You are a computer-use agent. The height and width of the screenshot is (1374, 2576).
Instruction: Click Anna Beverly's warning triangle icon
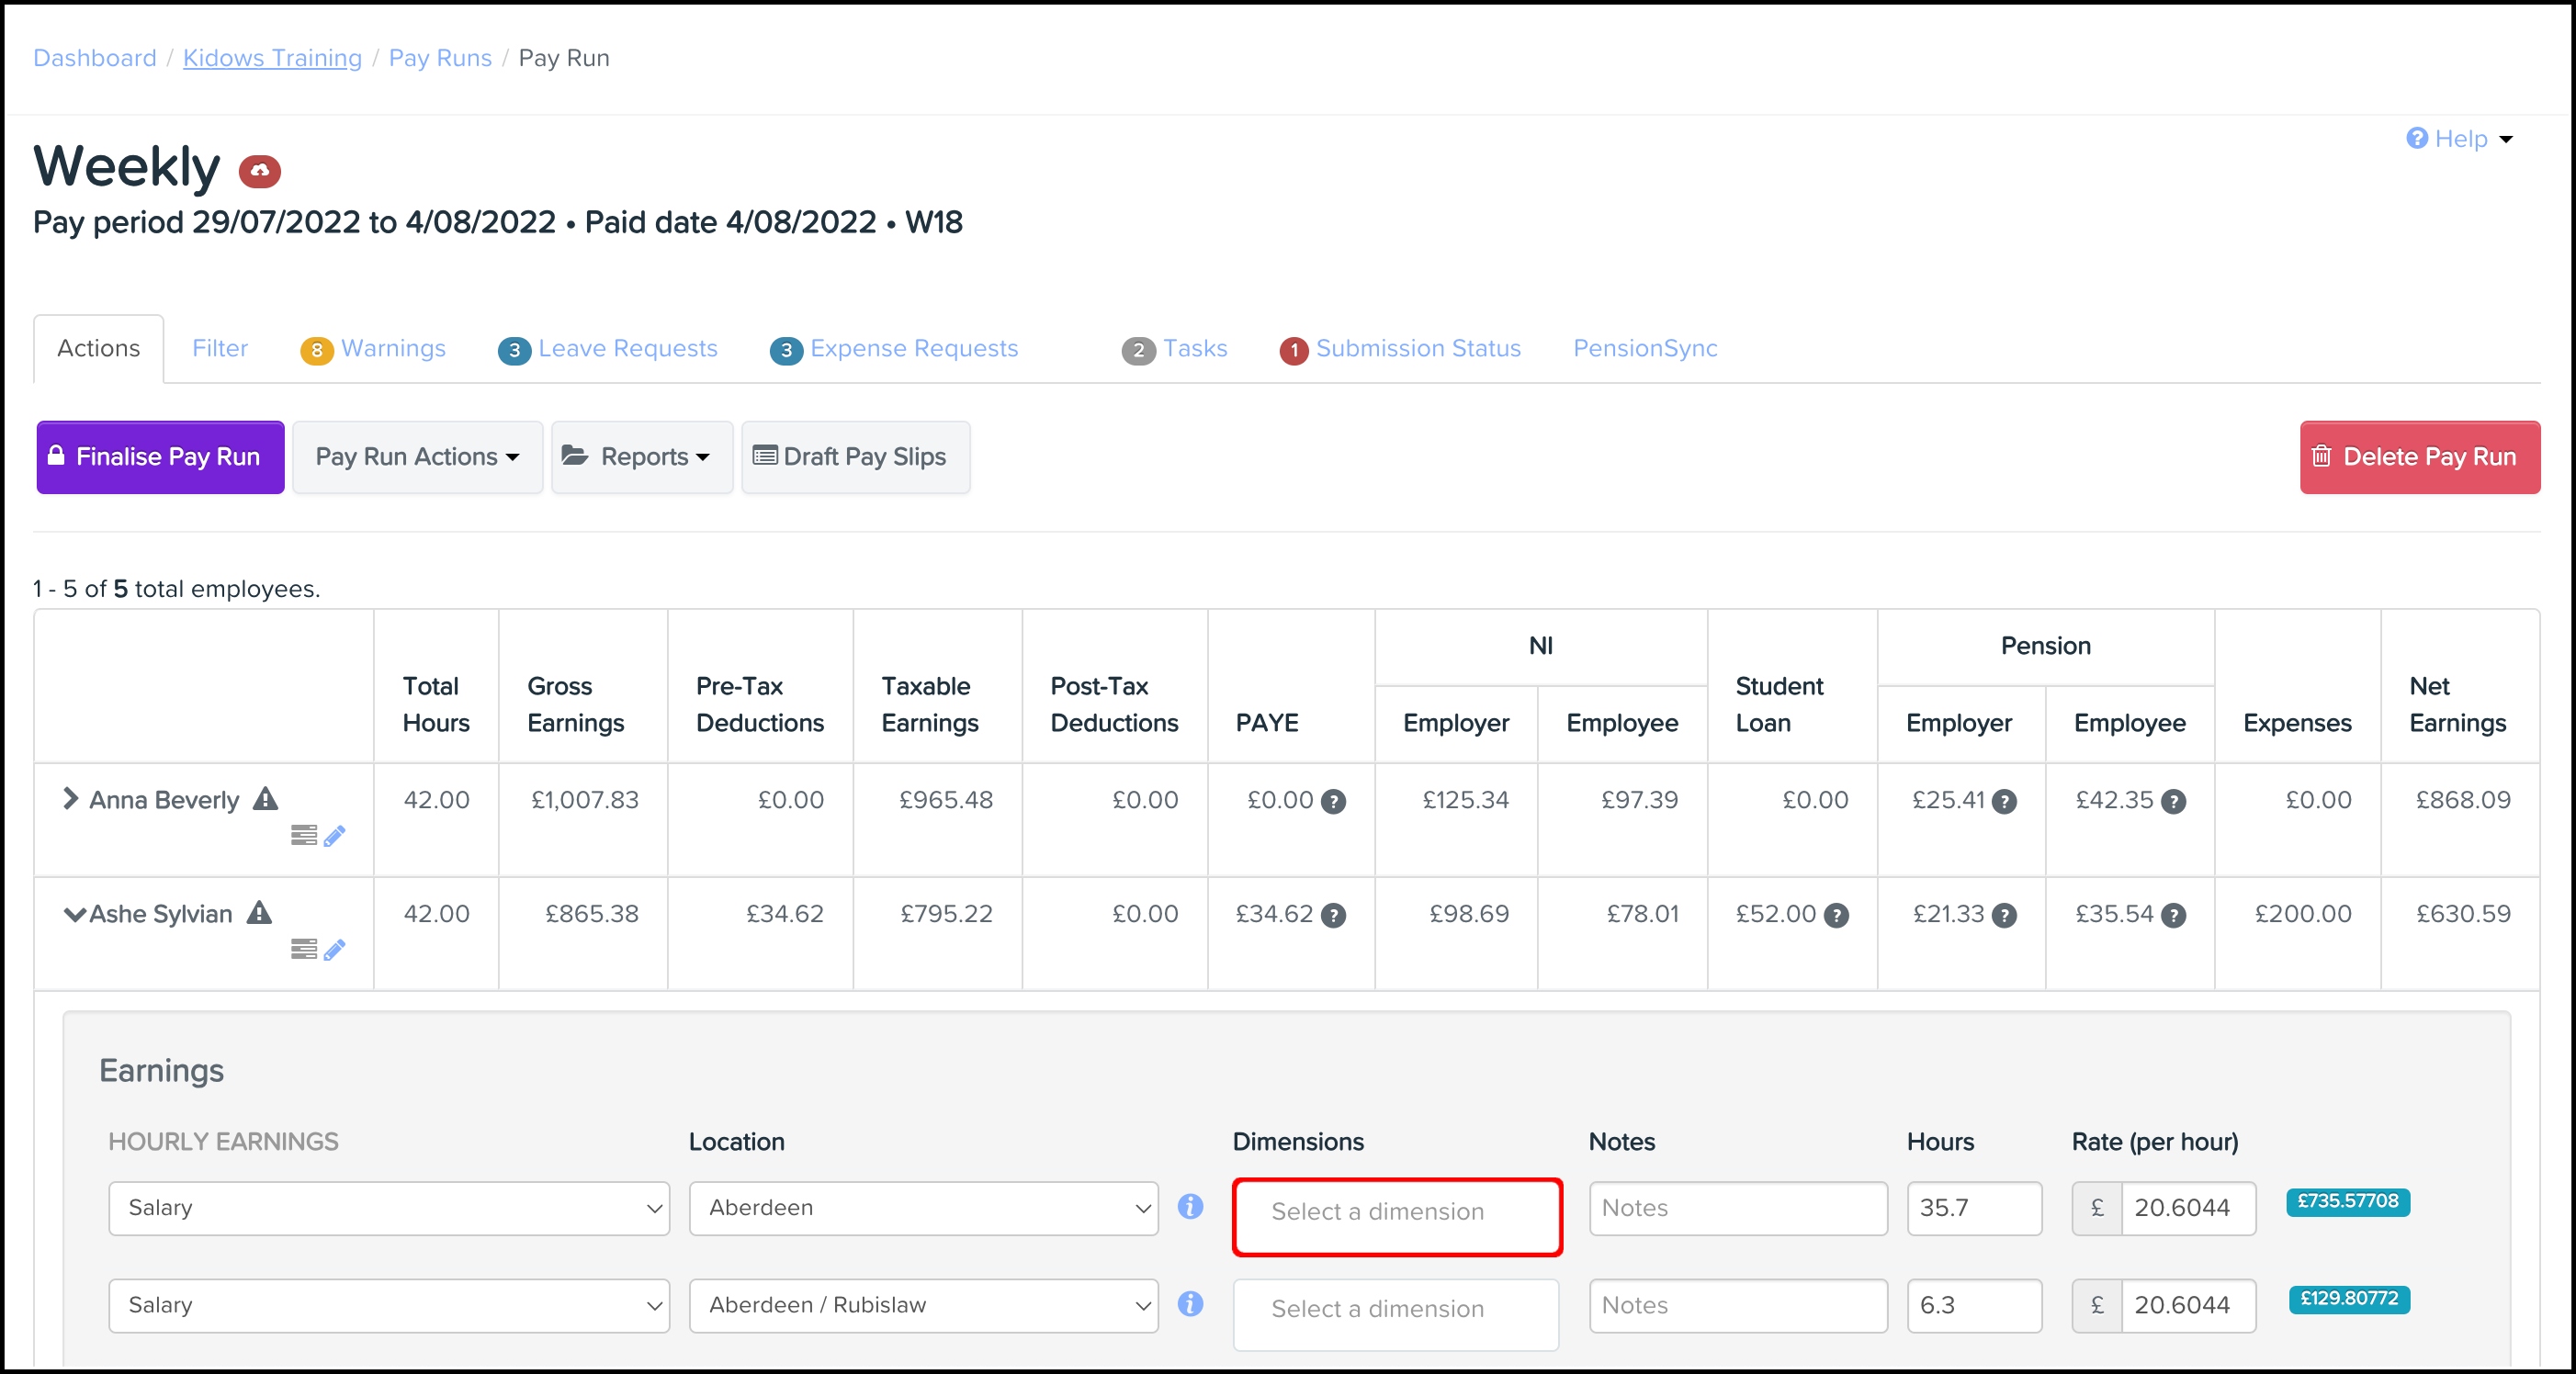click(265, 799)
